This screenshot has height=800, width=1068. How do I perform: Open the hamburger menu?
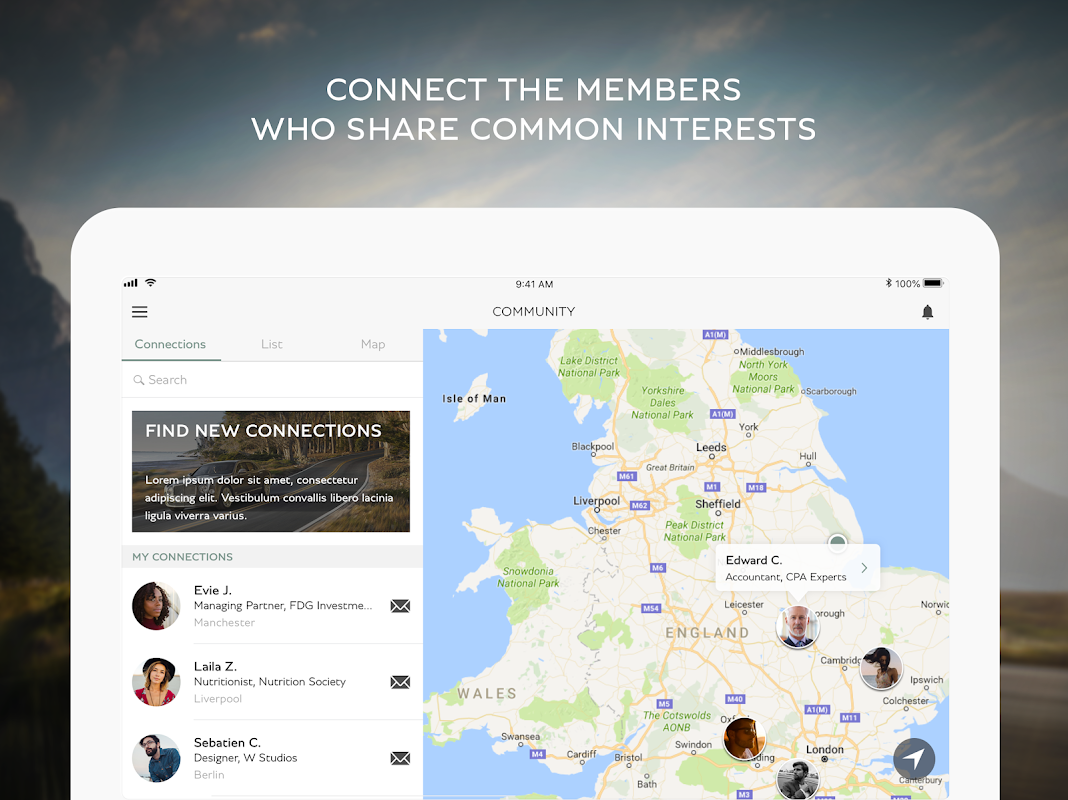tap(140, 312)
